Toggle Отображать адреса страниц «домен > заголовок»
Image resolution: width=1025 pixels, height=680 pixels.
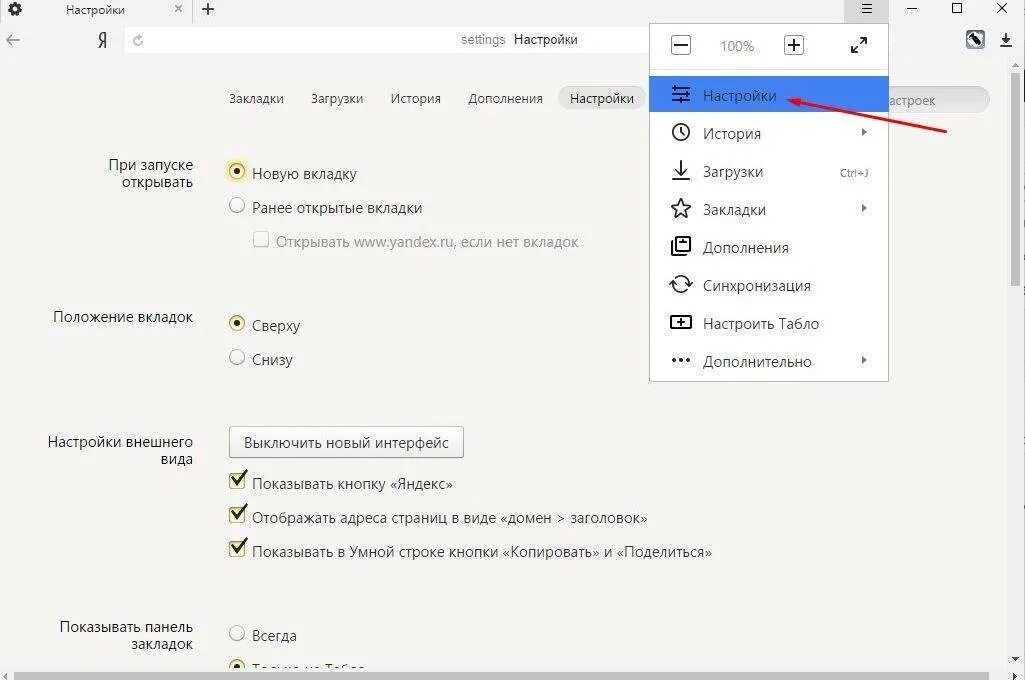click(237, 515)
